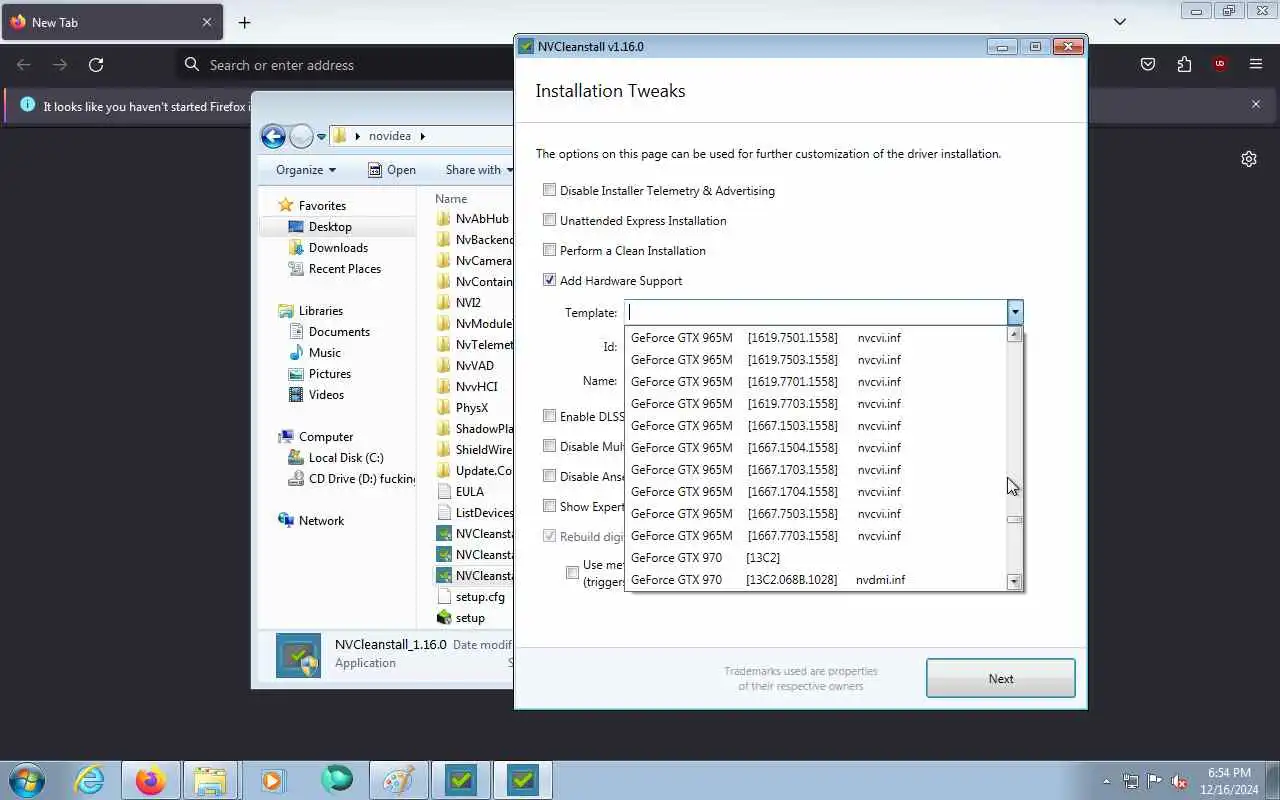
Task: Open Explorer recent locations dropdown arrow
Action: click(321, 137)
